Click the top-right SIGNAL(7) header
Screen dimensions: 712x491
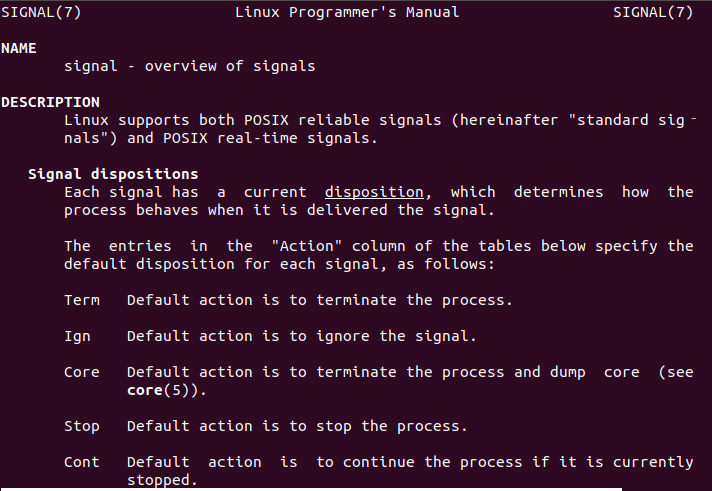tap(653, 12)
